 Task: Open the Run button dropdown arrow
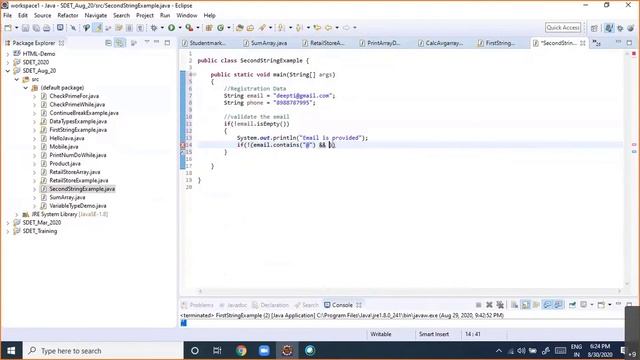click(179, 28)
